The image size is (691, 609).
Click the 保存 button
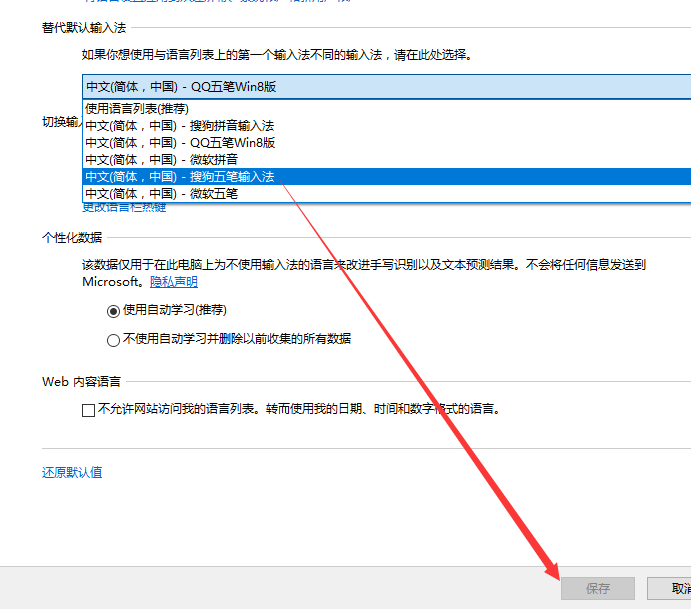pos(598,588)
